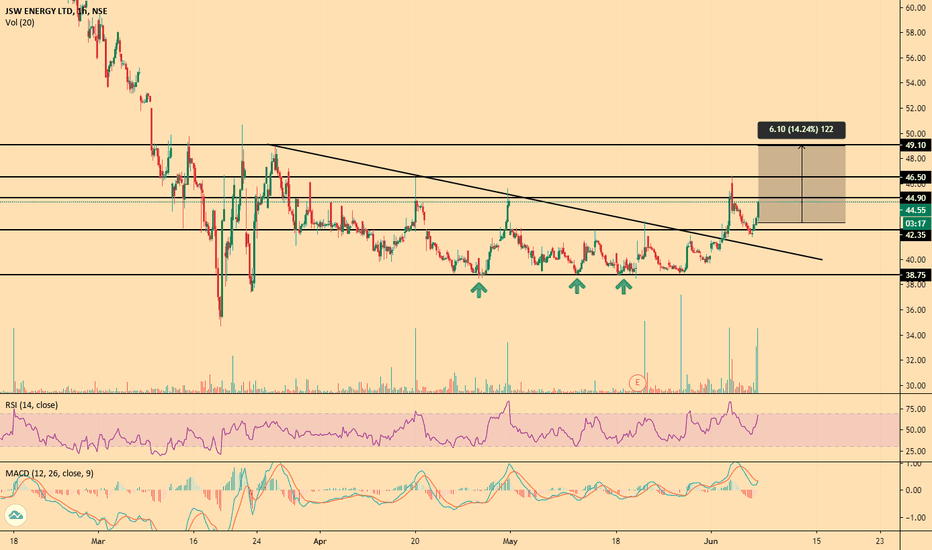Screen dimensions: 932x550
Task: Click the 32.00 price axis value
Action: click(915, 360)
